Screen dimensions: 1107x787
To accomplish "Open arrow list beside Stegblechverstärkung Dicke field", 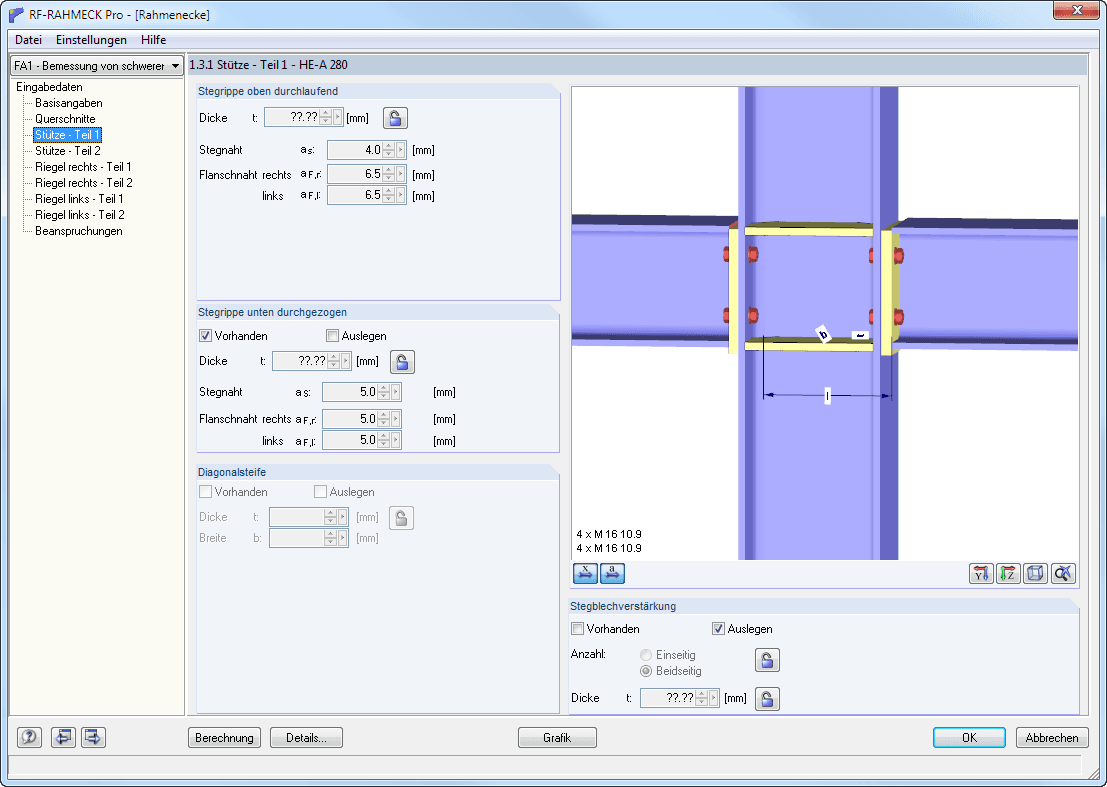I will (714, 698).
